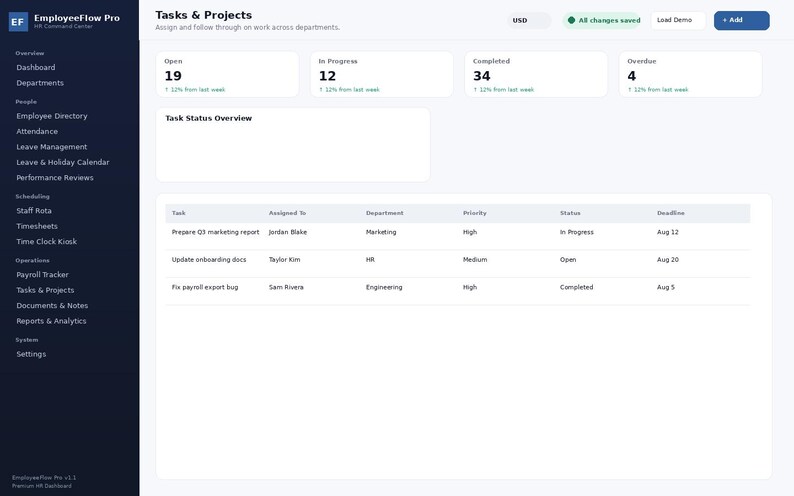Open Dashboard in the sidebar
The width and height of the screenshot is (794, 496).
coord(35,67)
